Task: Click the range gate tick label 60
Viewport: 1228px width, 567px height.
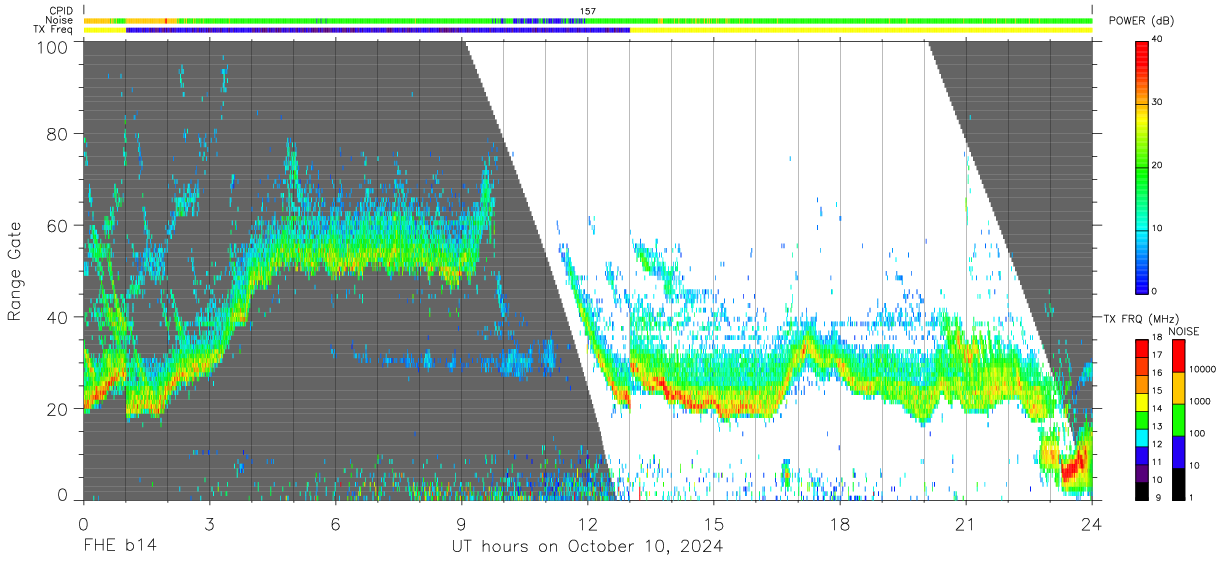Action: pos(58,225)
